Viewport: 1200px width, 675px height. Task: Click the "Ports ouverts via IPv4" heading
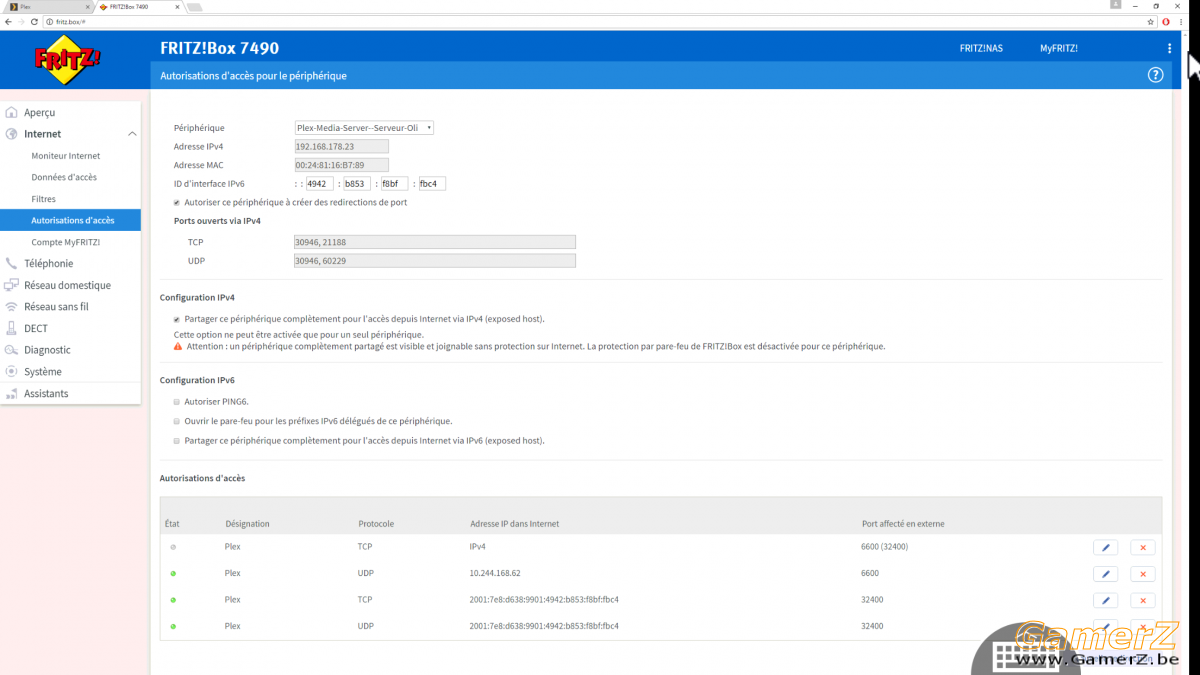(217, 221)
